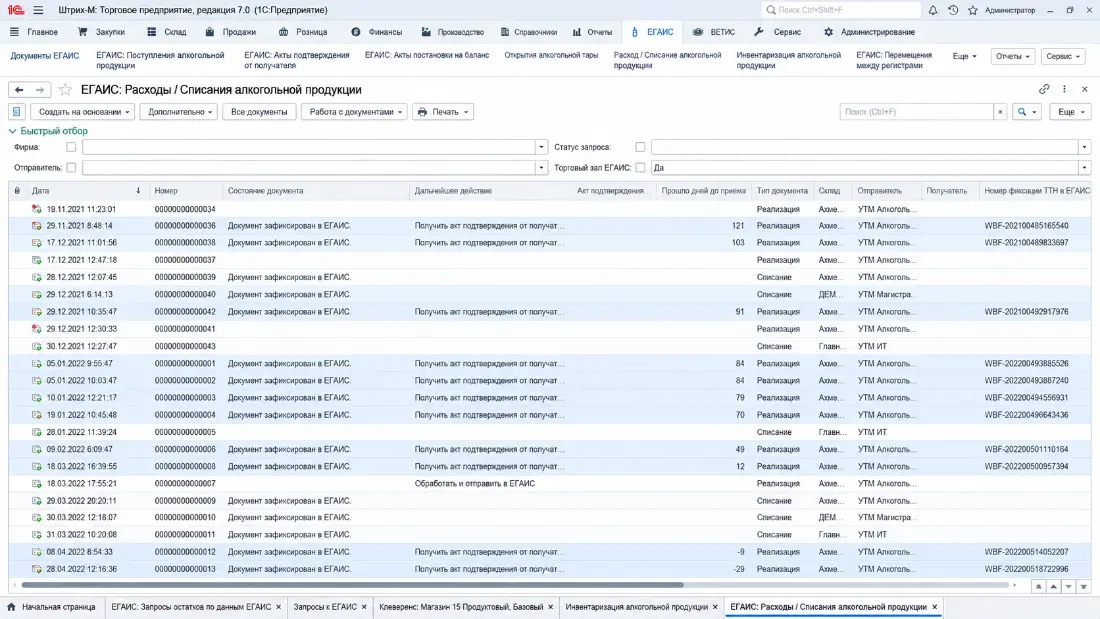Click the horizontal table scrollbar
The image size is (1100, 619).
(352, 585)
